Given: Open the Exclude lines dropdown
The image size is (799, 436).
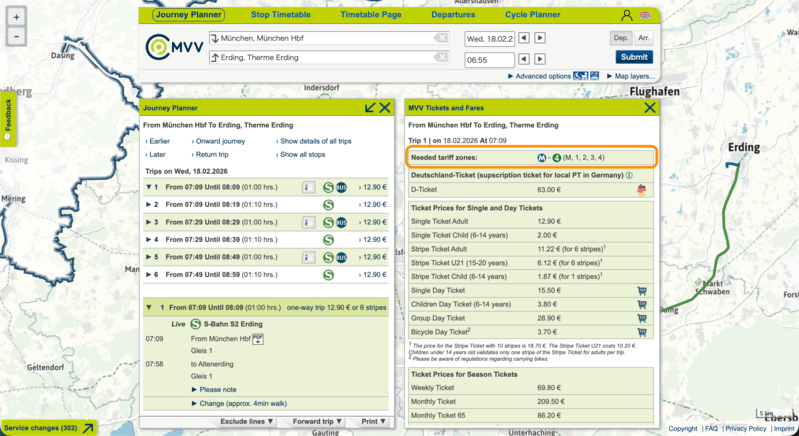Looking at the screenshot, I should (248, 422).
